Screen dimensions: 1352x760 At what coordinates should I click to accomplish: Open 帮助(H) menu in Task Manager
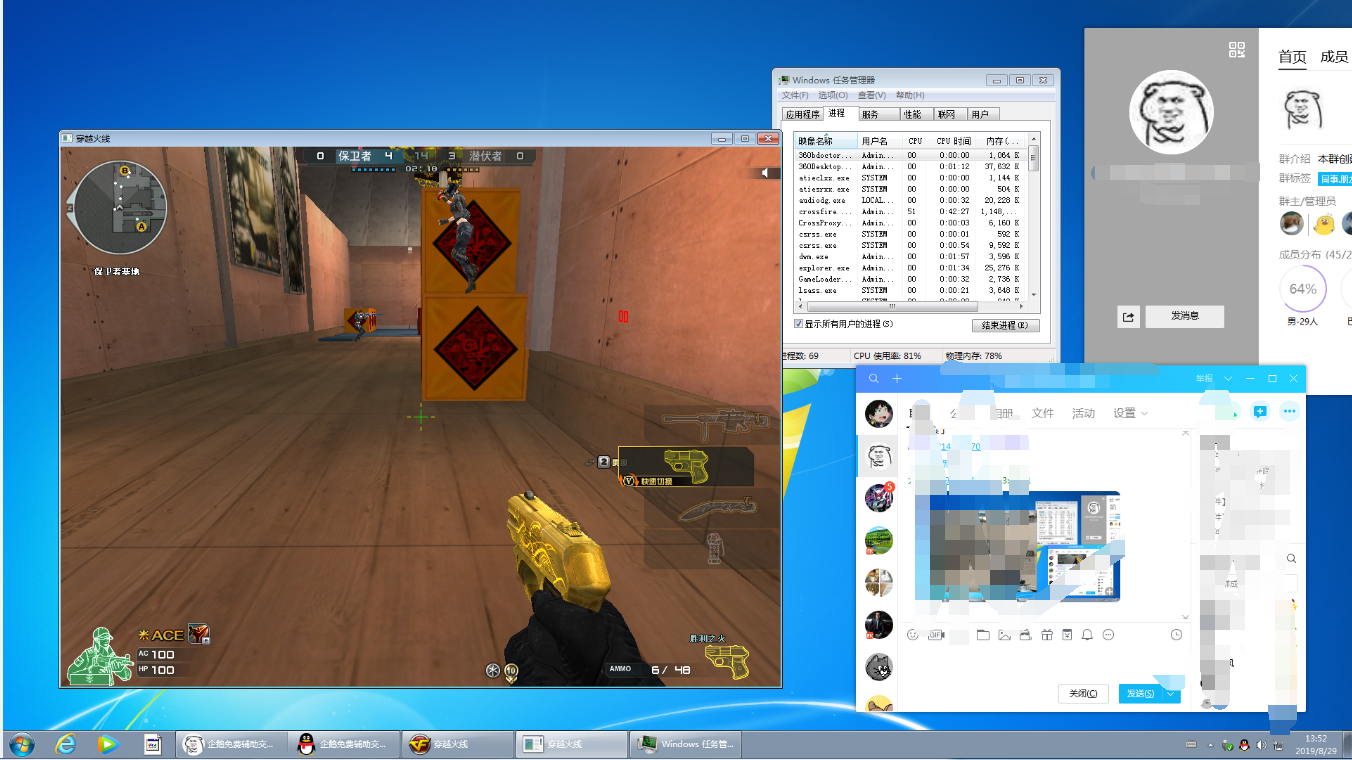910,95
